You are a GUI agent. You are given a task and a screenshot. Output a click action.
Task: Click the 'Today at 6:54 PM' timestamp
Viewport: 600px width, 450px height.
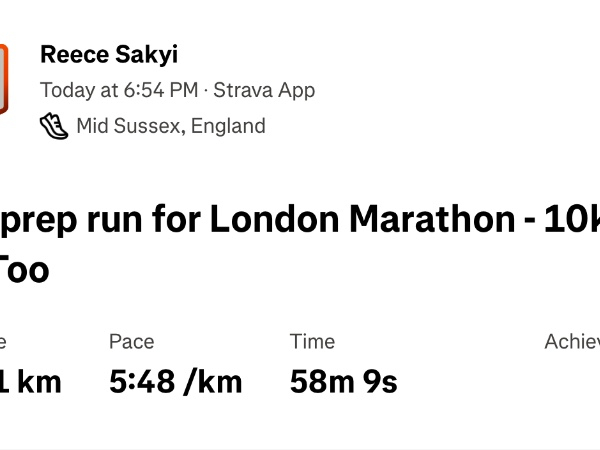(x=118, y=90)
